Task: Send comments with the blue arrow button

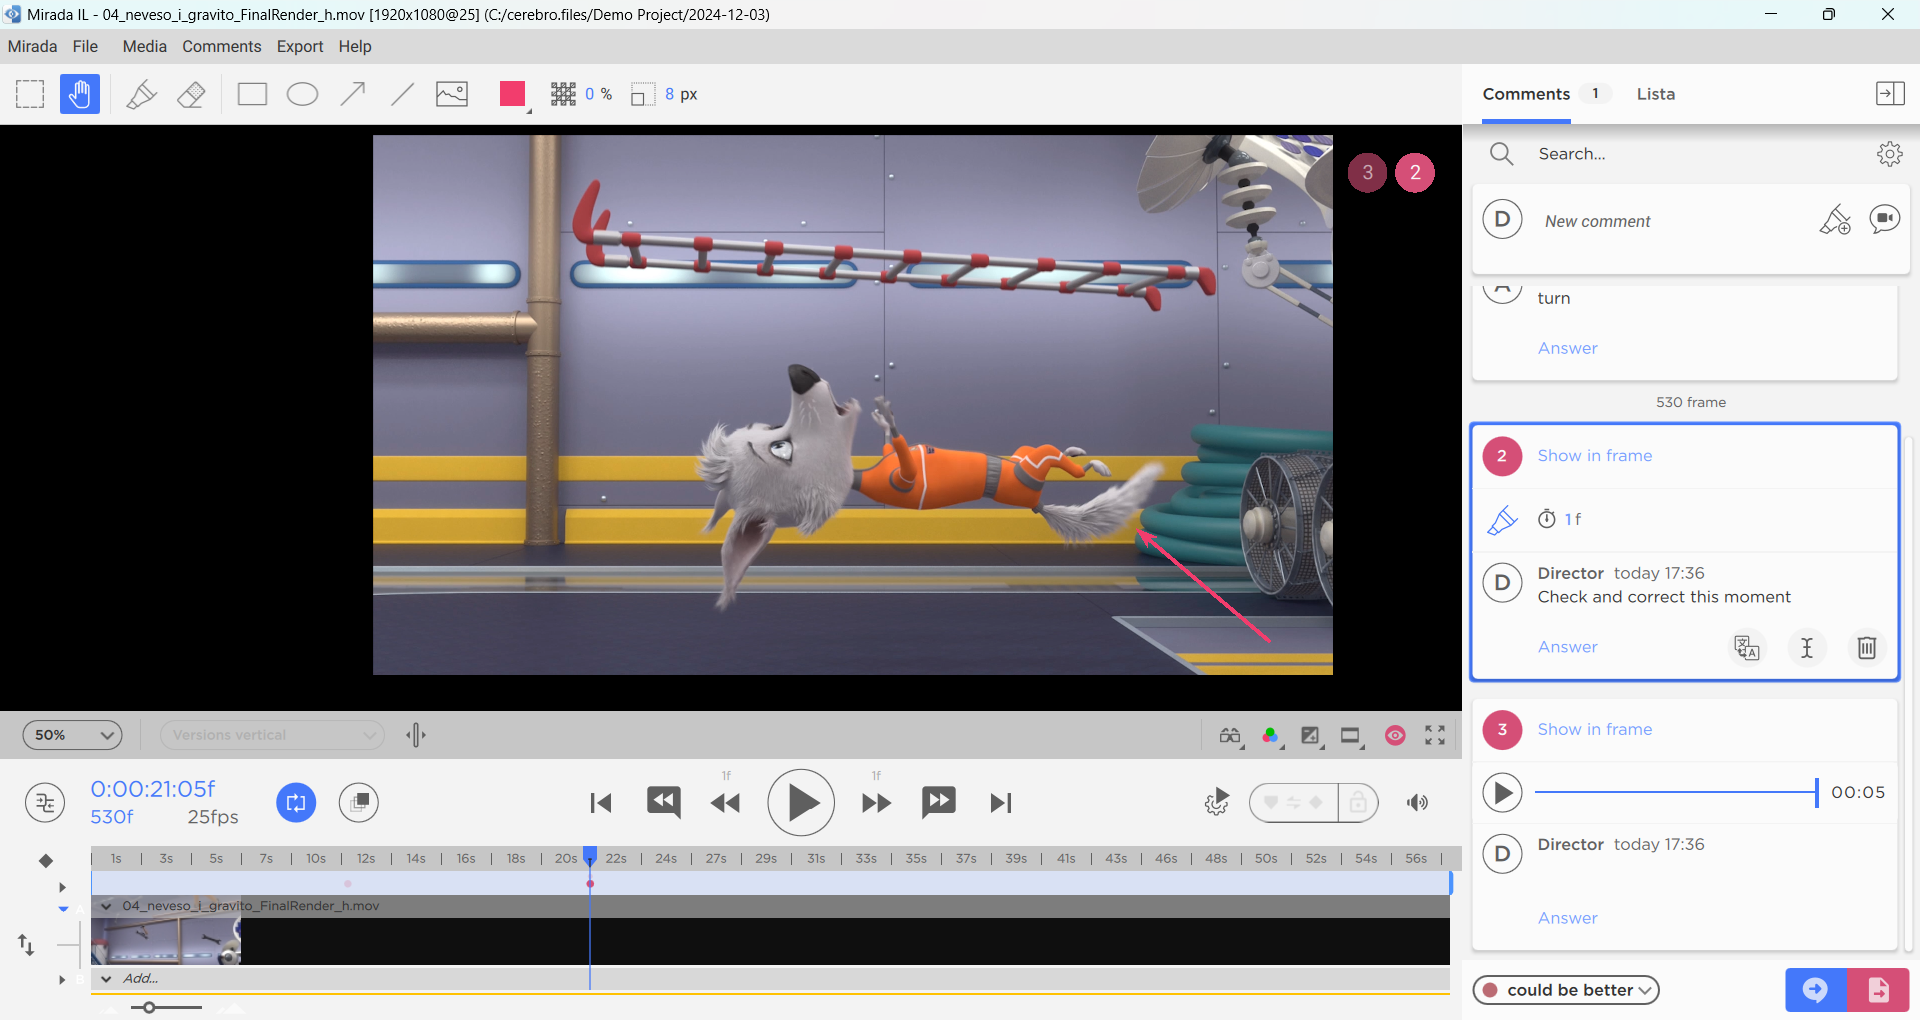Action: pyautogui.click(x=1815, y=990)
